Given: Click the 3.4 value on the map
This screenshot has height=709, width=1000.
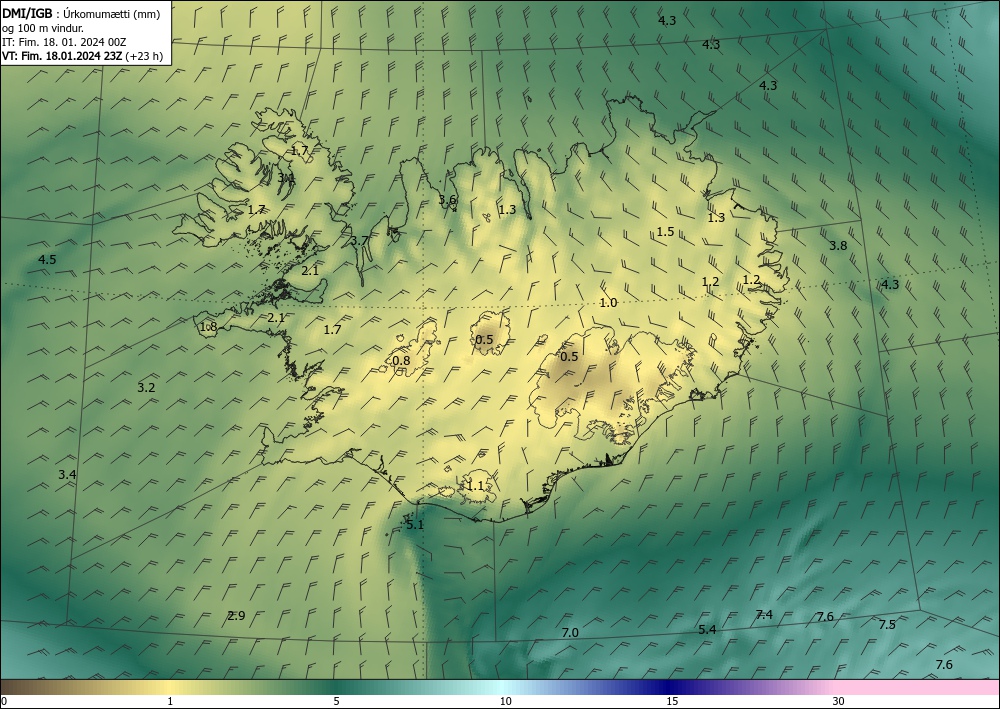Looking at the screenshot, I should [x=67, y=474].
